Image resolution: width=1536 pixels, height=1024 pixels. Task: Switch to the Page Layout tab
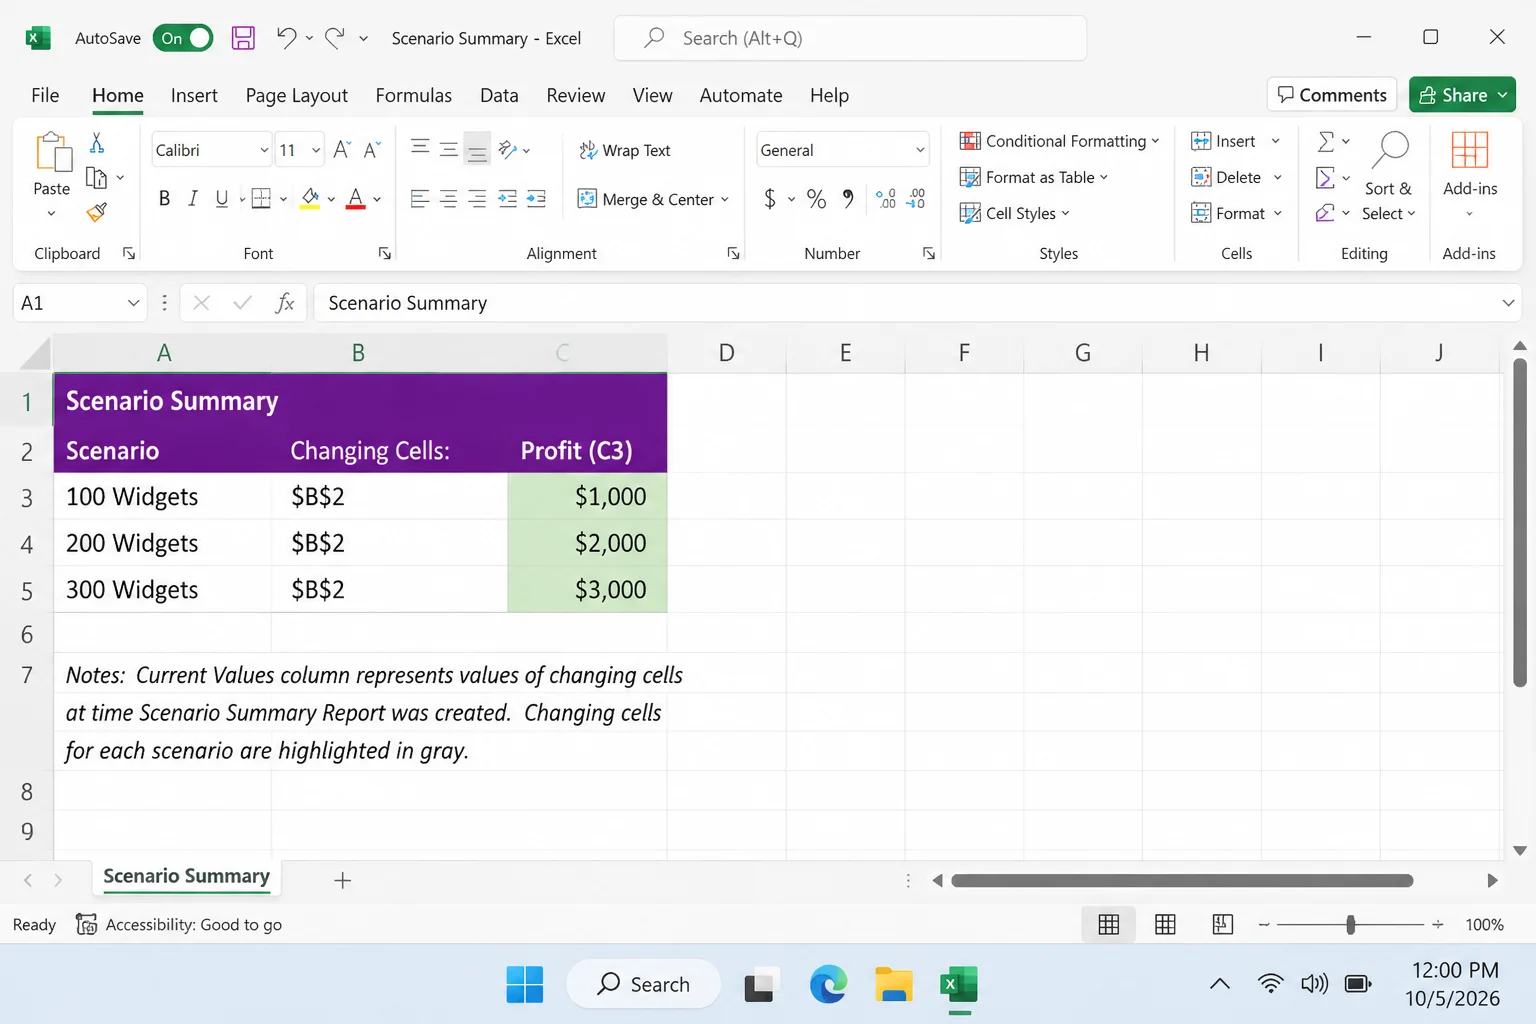[x=297, y=95]
